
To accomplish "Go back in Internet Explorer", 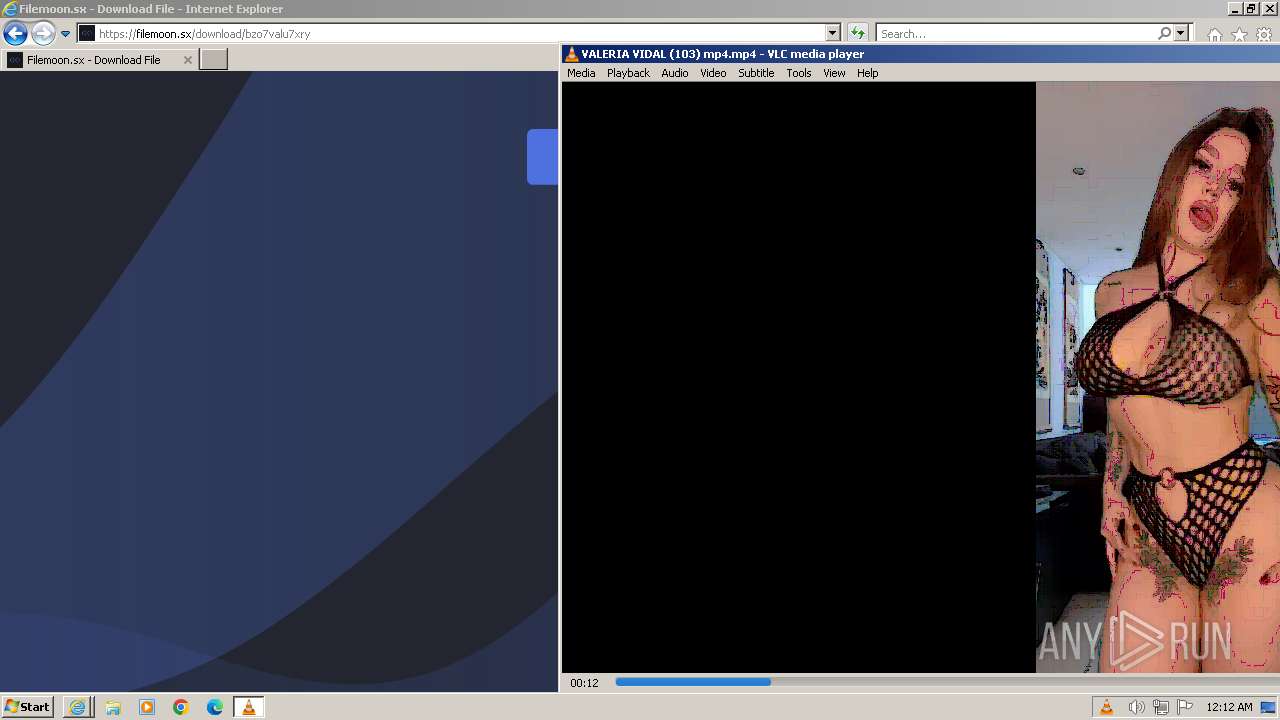I will tap(15, 33).
